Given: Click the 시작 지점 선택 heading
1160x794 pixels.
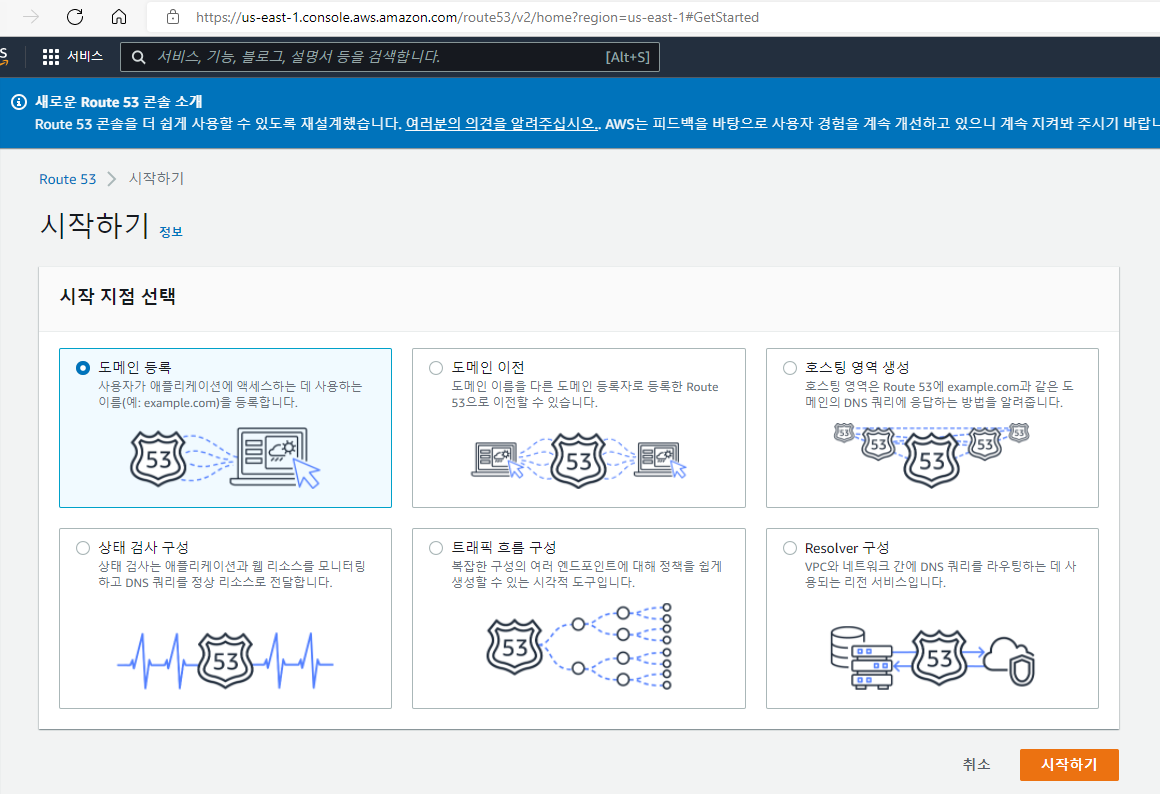Looking at the screenshot, I should point(118,297).
